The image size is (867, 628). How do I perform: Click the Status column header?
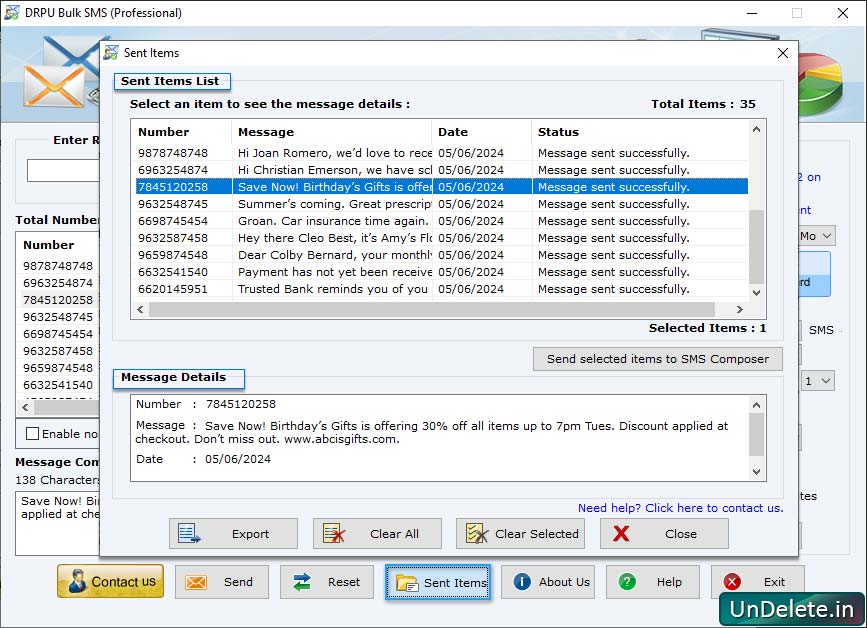point(640,132)
